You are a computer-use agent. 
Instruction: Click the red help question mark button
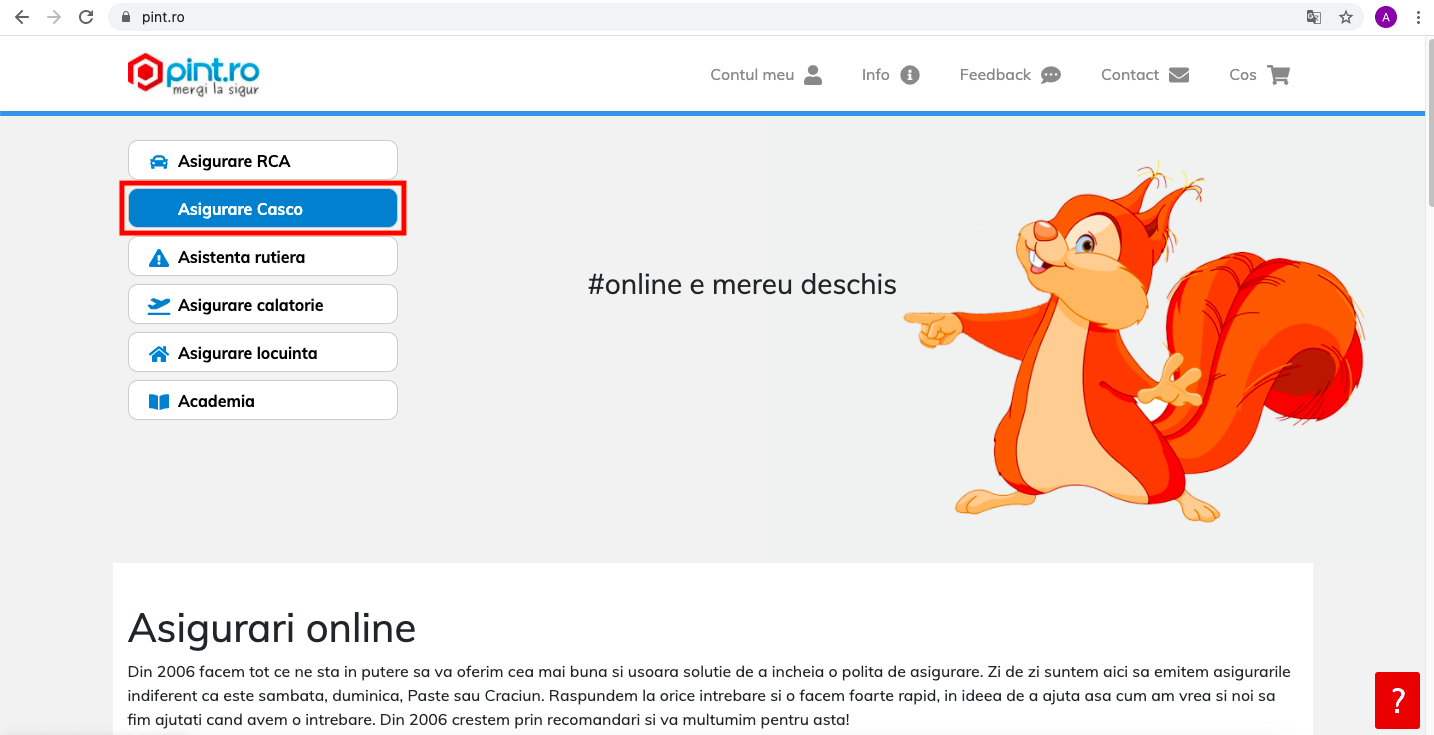tap(1397, 700)
